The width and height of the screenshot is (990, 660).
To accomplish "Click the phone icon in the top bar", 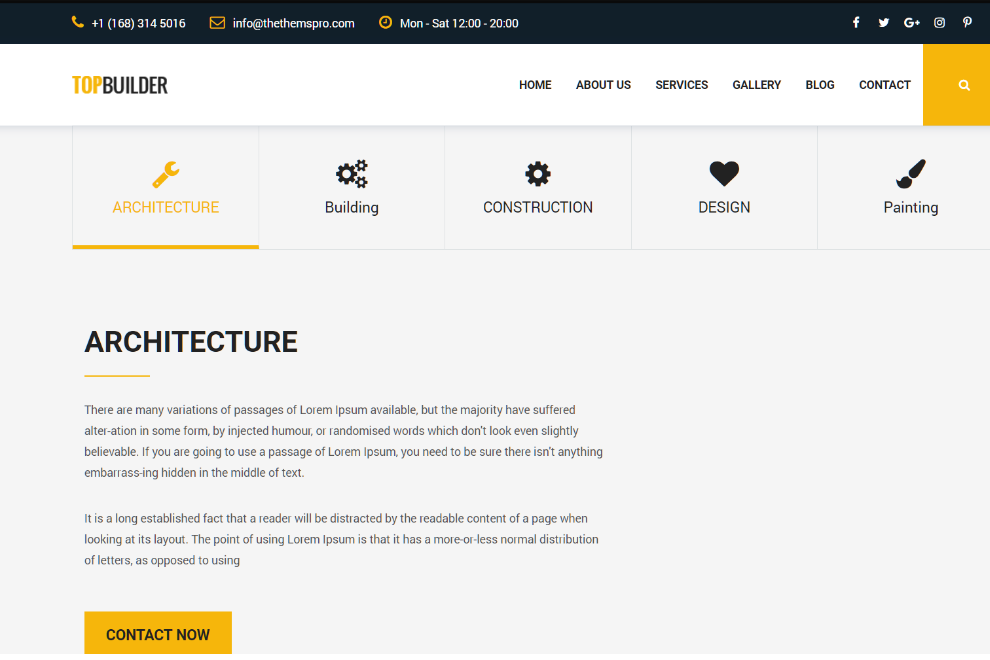I will point(78,23).
